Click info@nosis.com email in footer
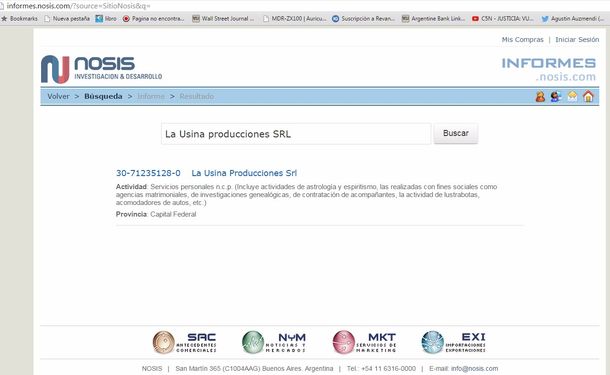 click(x=474, y=368)
